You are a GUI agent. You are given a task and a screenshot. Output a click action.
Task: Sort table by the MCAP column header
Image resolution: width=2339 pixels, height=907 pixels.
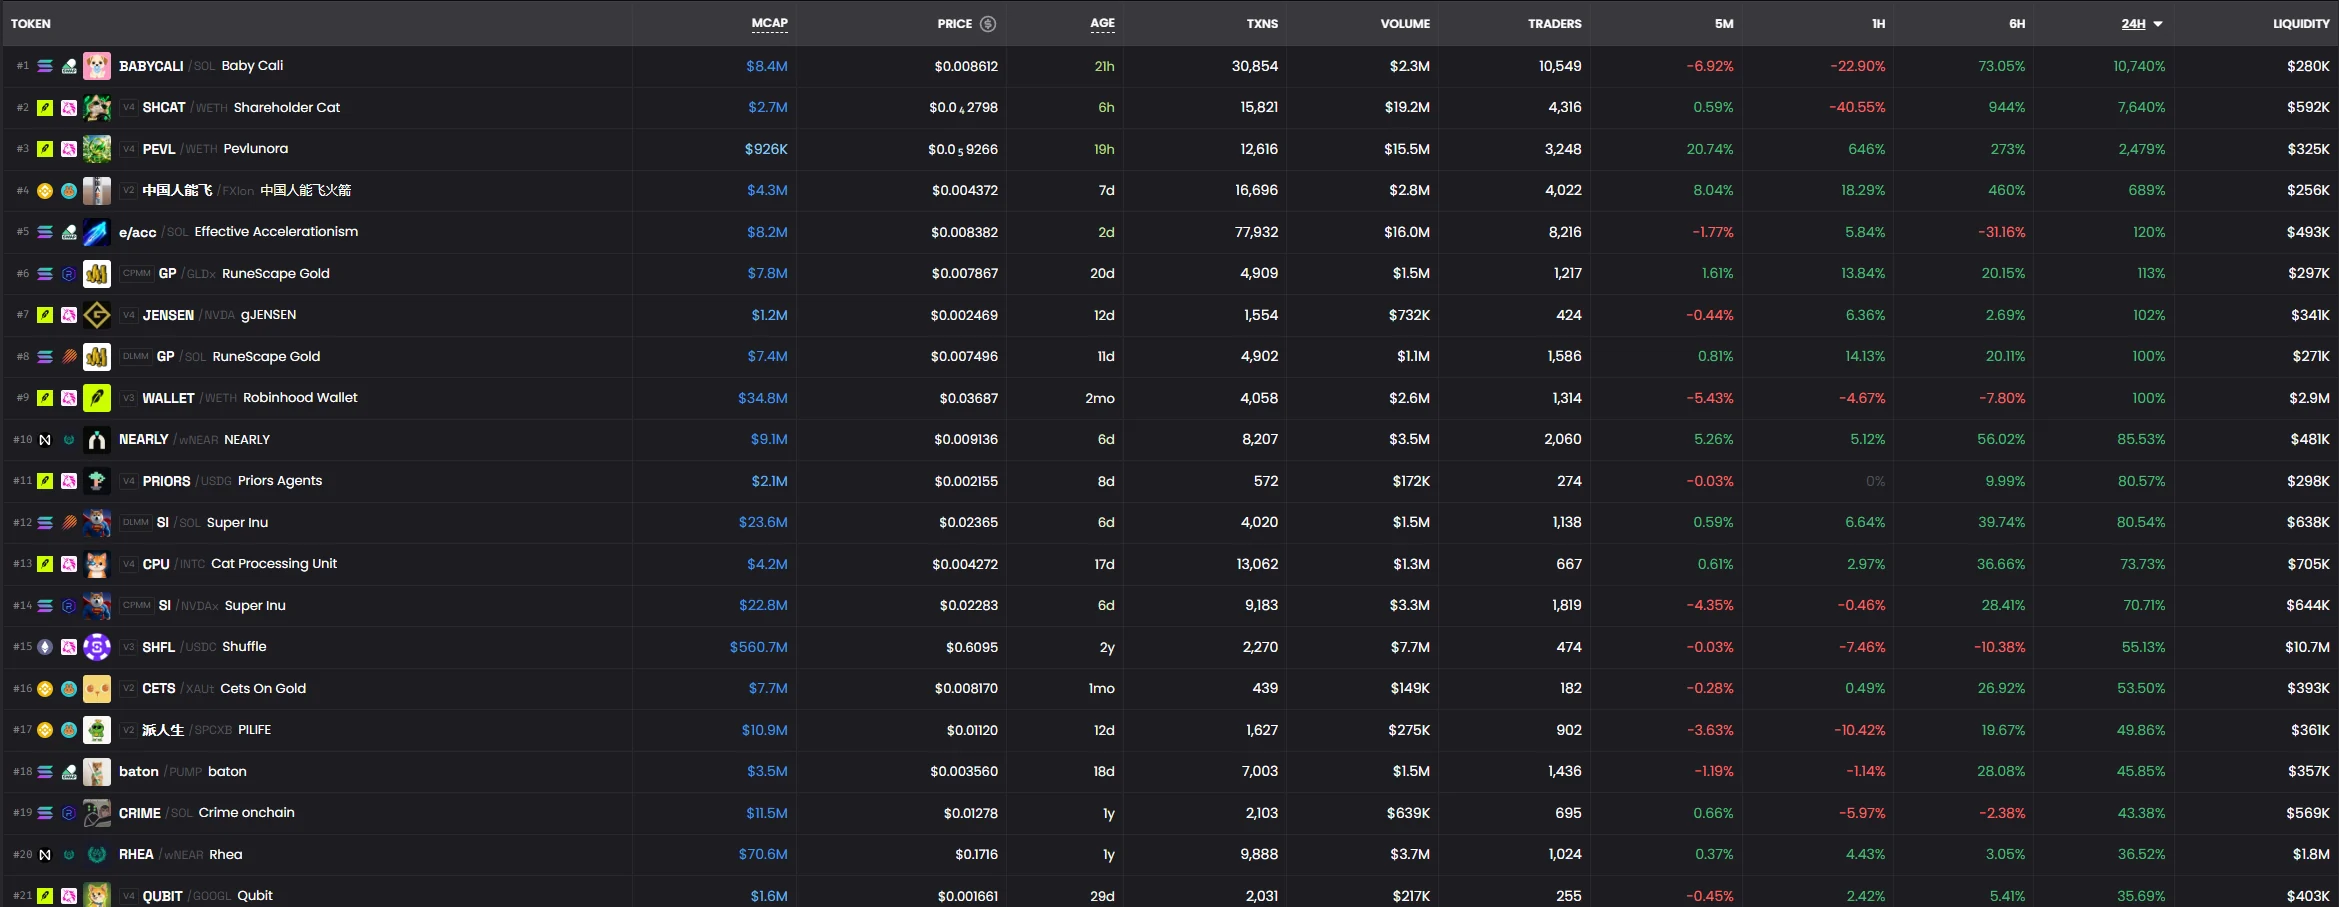click(x=769, y=23)
